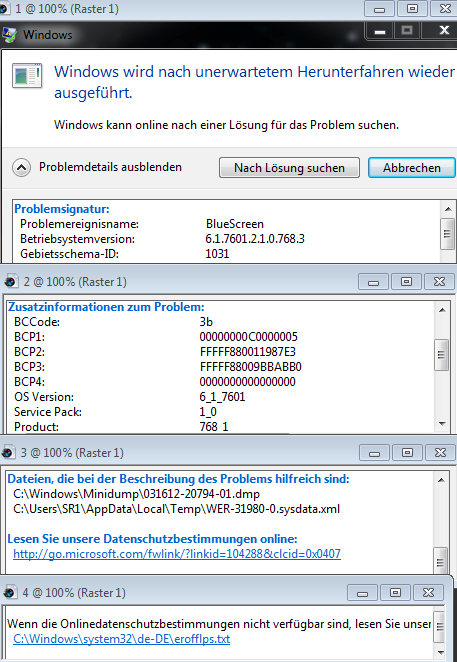
Task: Minimize window '4 @ 100% (Raster 1)'
Action: point(362,593)
